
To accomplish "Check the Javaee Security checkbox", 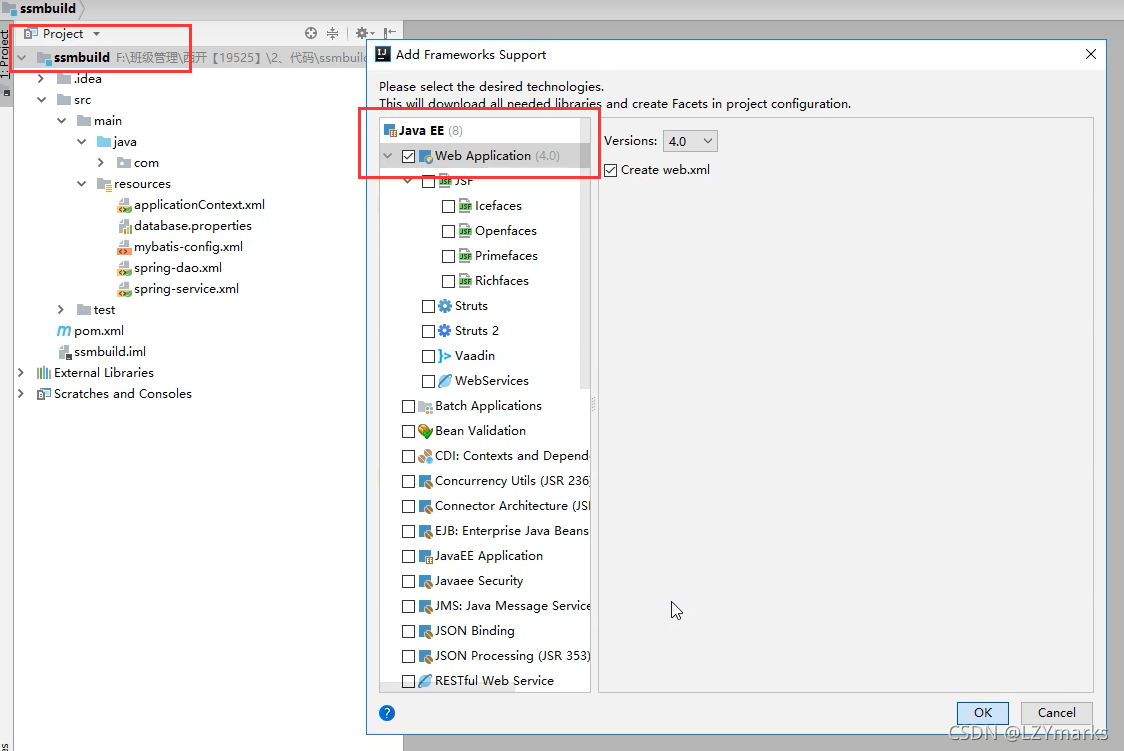I will pyautogui.click(x=409, y=581).
